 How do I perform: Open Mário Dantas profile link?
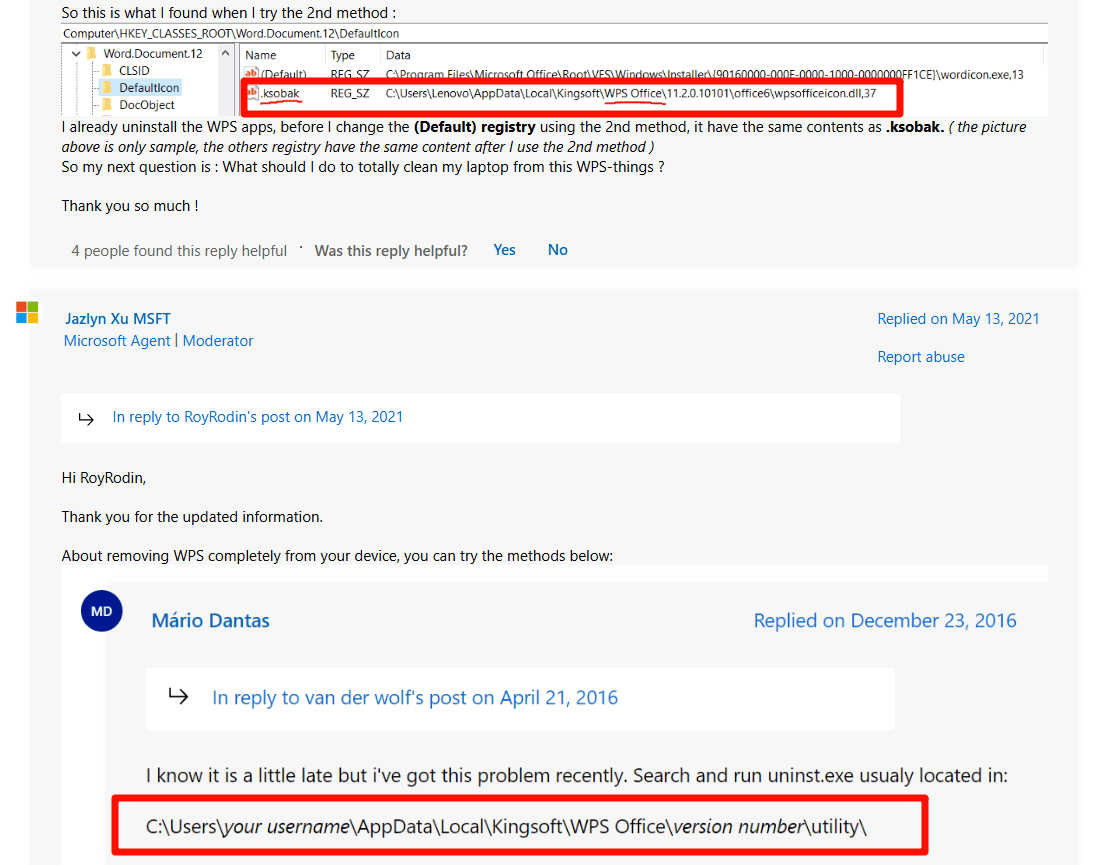[x=211, y=620]
